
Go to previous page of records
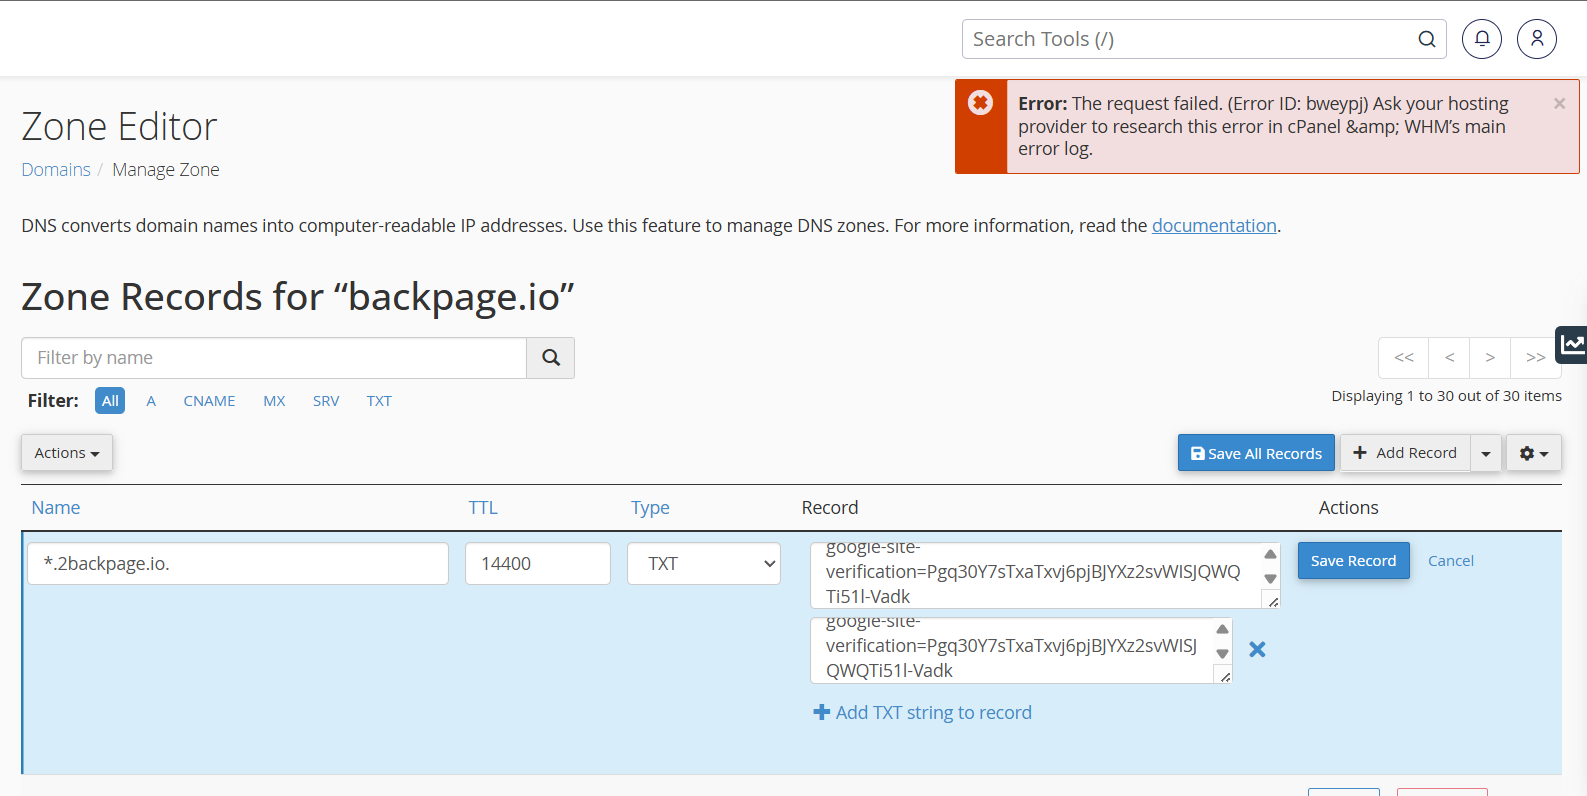click(1450, 358)
